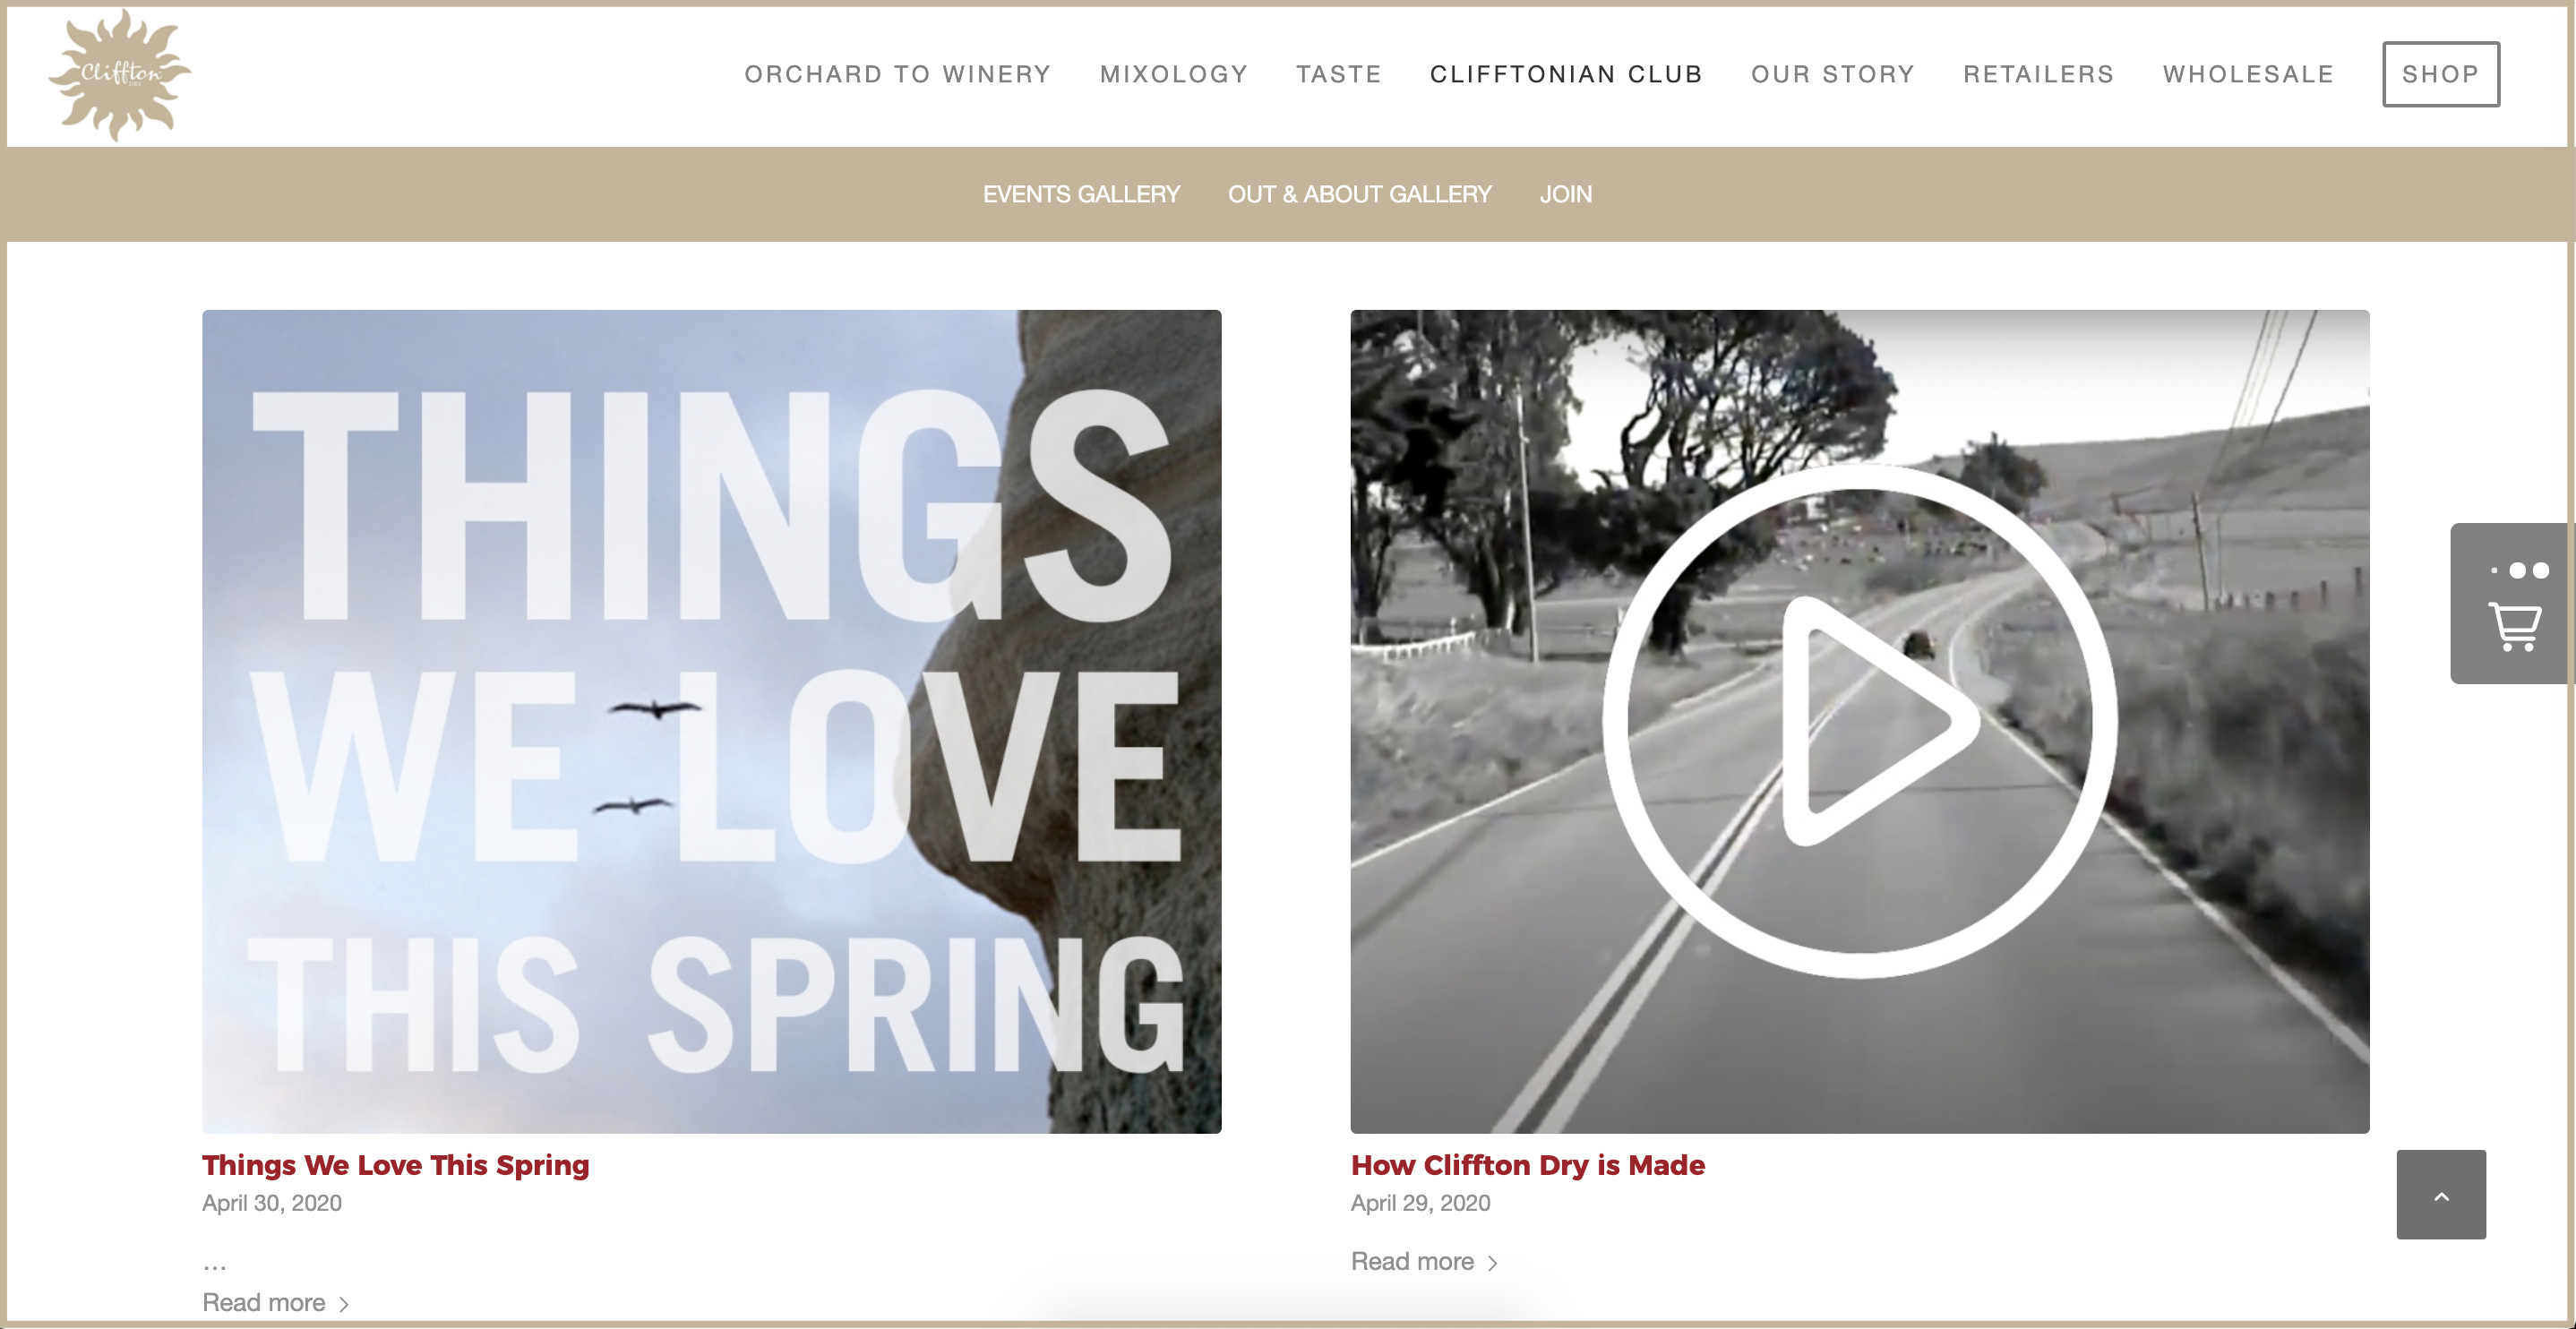Image resolution: width=2576 pixels, height=1329 pixels.
Task: Open the Things We Love This Spring thumbnail
Action: pos(711,721)
